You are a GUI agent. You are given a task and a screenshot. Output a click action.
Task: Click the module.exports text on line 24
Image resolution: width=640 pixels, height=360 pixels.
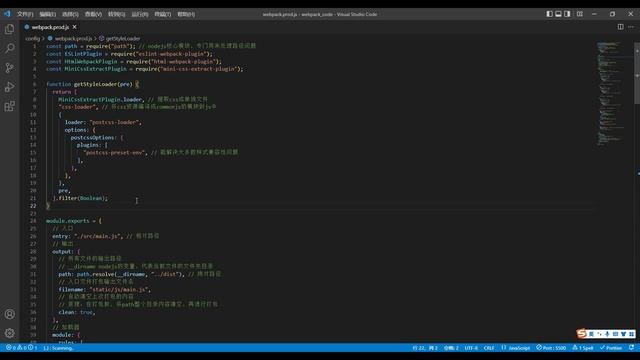point(67,221)
